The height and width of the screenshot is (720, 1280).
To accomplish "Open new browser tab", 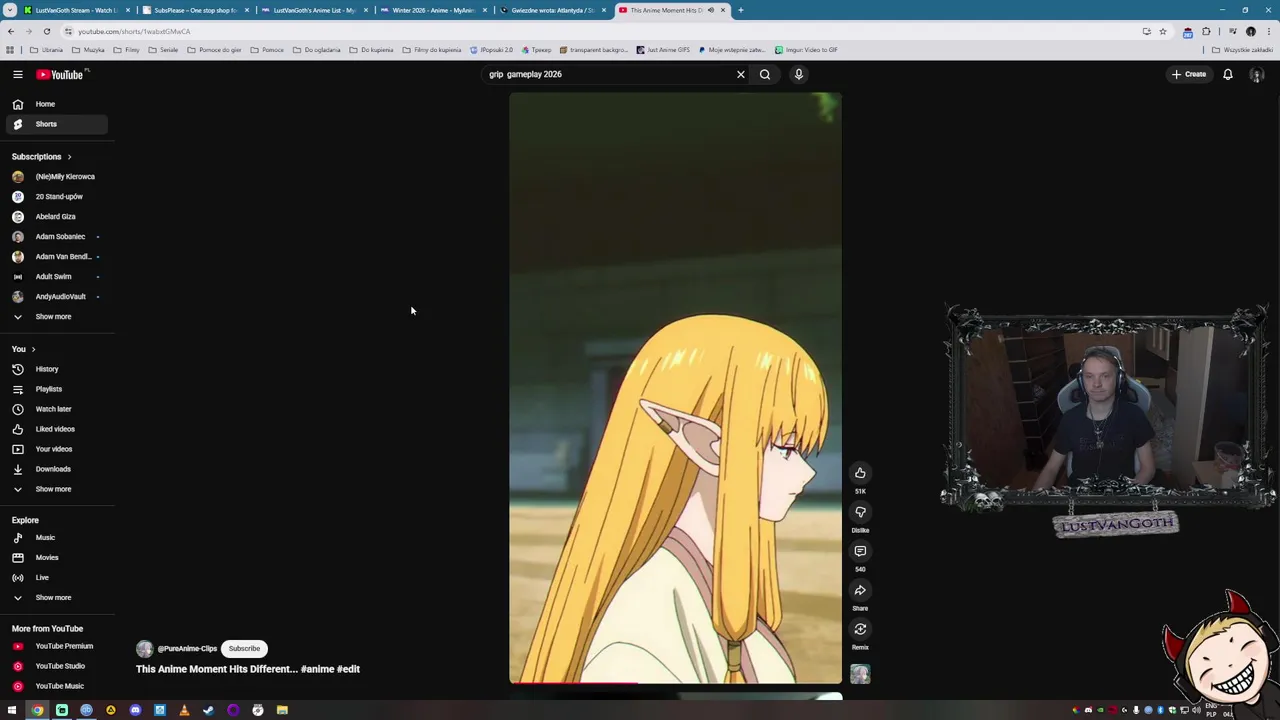I will 740,10.
